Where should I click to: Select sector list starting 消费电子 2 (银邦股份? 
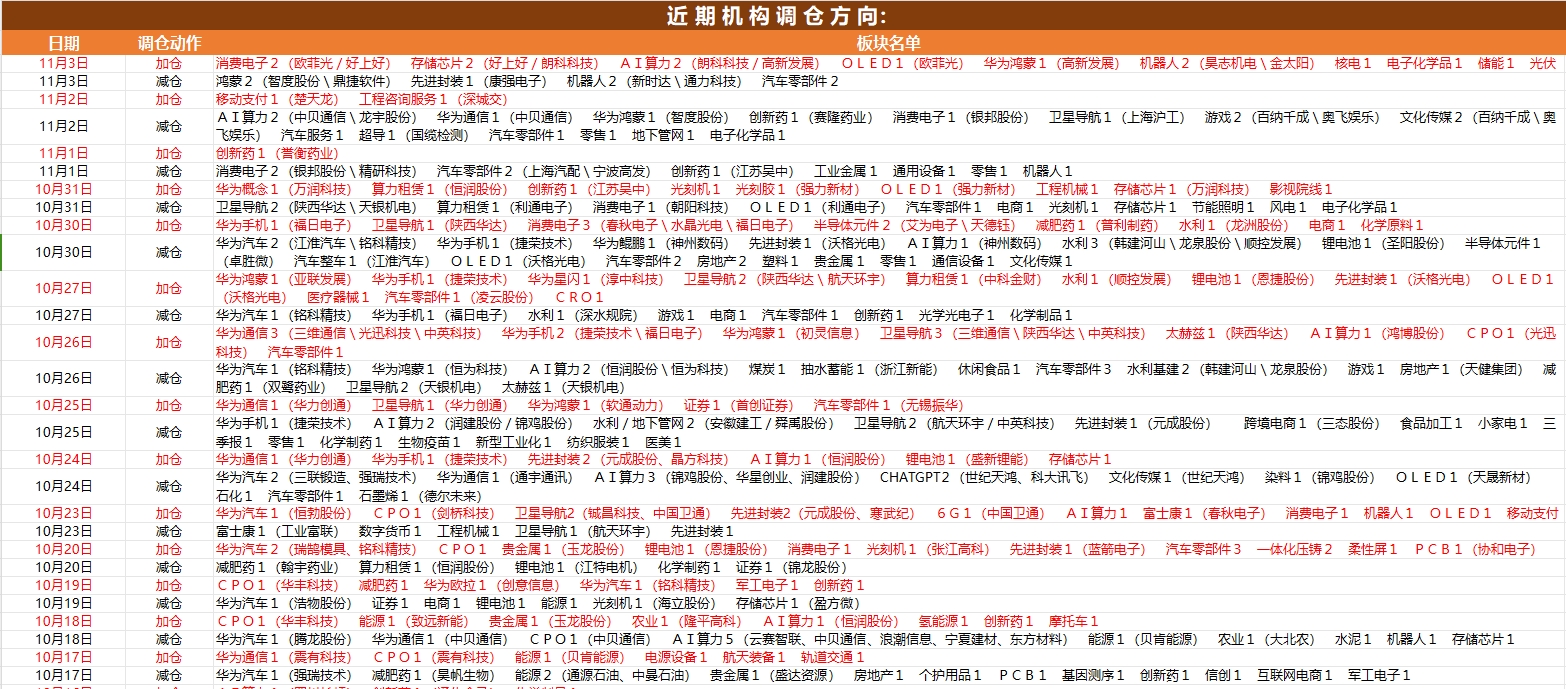(644, 171)
